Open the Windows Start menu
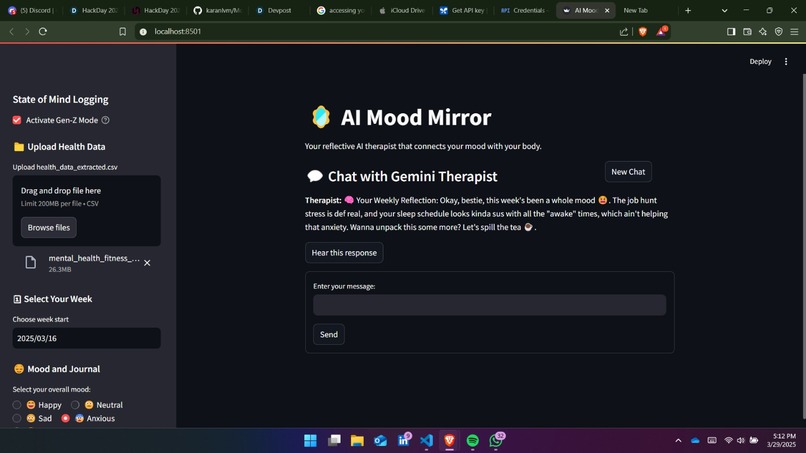The height and width of the screenshot is (453, 806). (310, 441)
